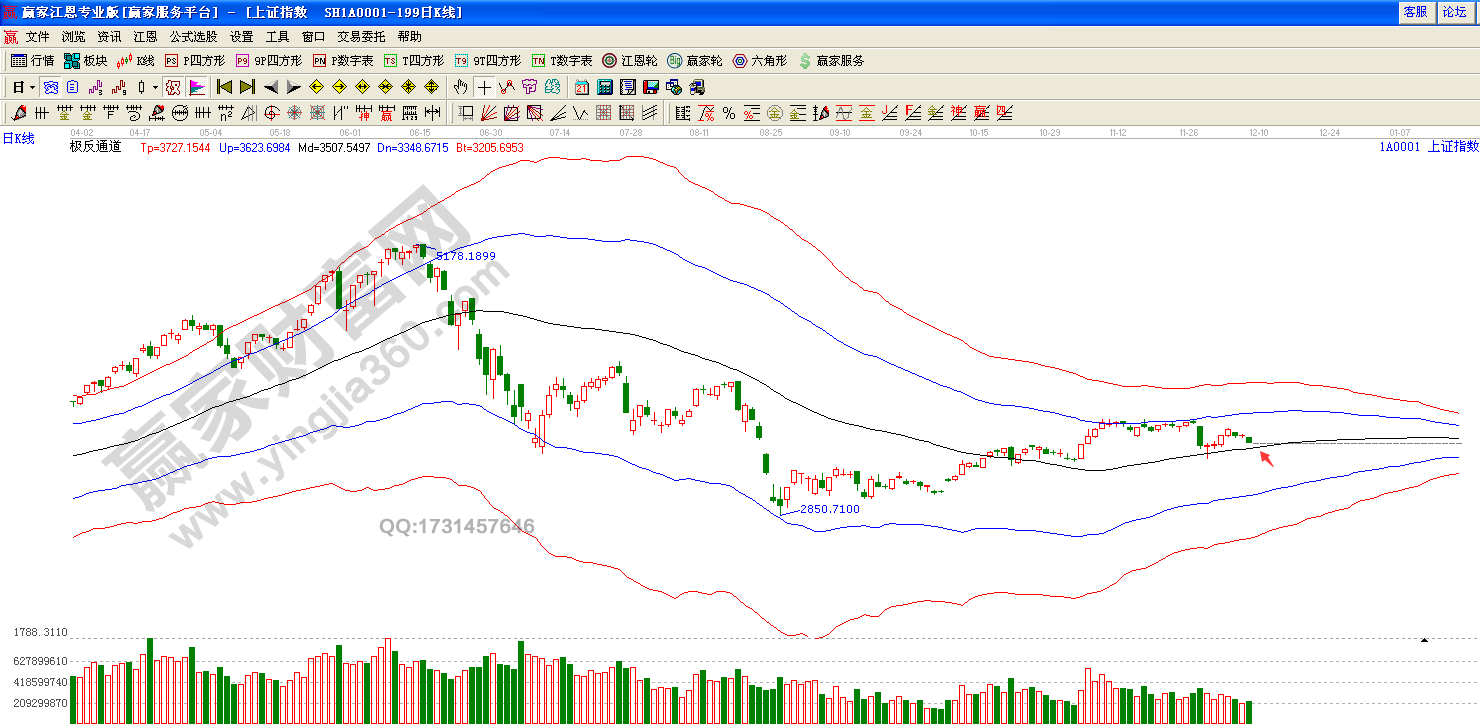1480x724 pixels.
Task: Click the 5178.1899 peak price label
Action: click(465, 256)
